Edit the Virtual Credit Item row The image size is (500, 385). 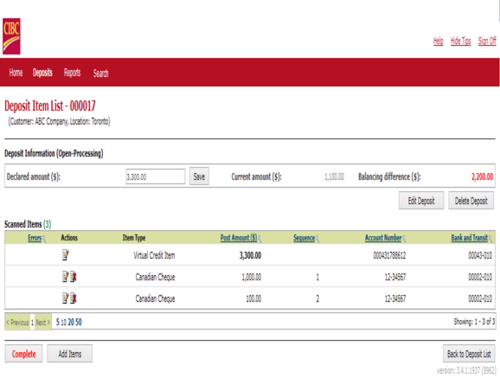pos(65,255)
